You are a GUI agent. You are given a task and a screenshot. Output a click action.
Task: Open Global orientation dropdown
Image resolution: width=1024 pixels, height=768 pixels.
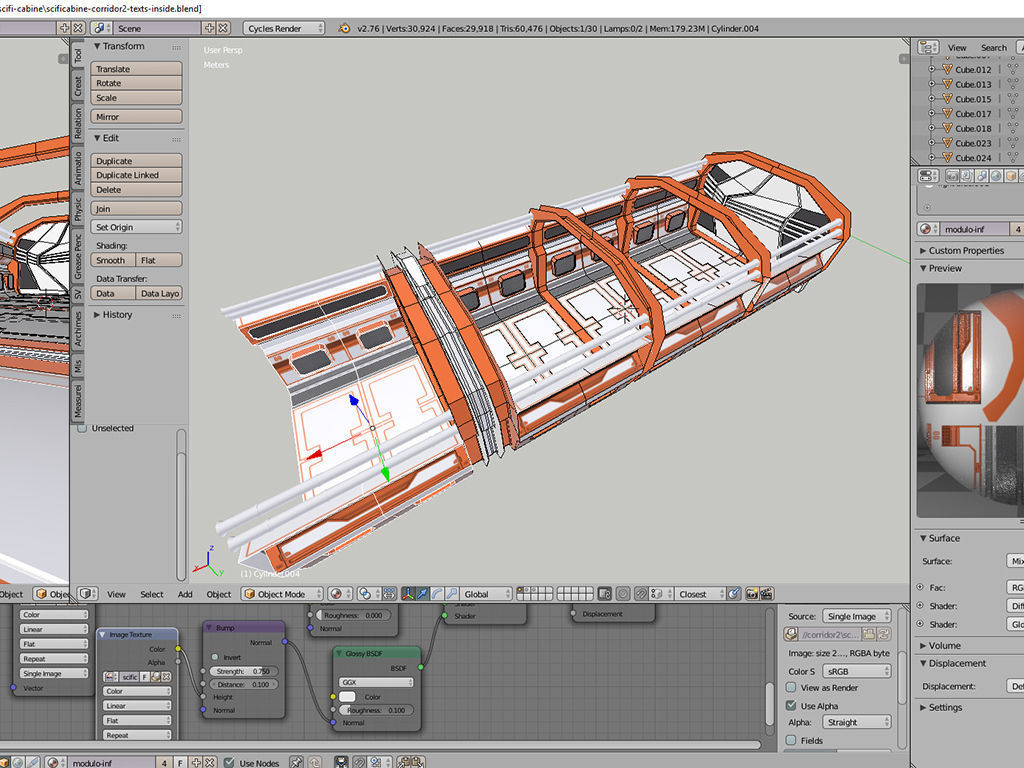[486, 594]
